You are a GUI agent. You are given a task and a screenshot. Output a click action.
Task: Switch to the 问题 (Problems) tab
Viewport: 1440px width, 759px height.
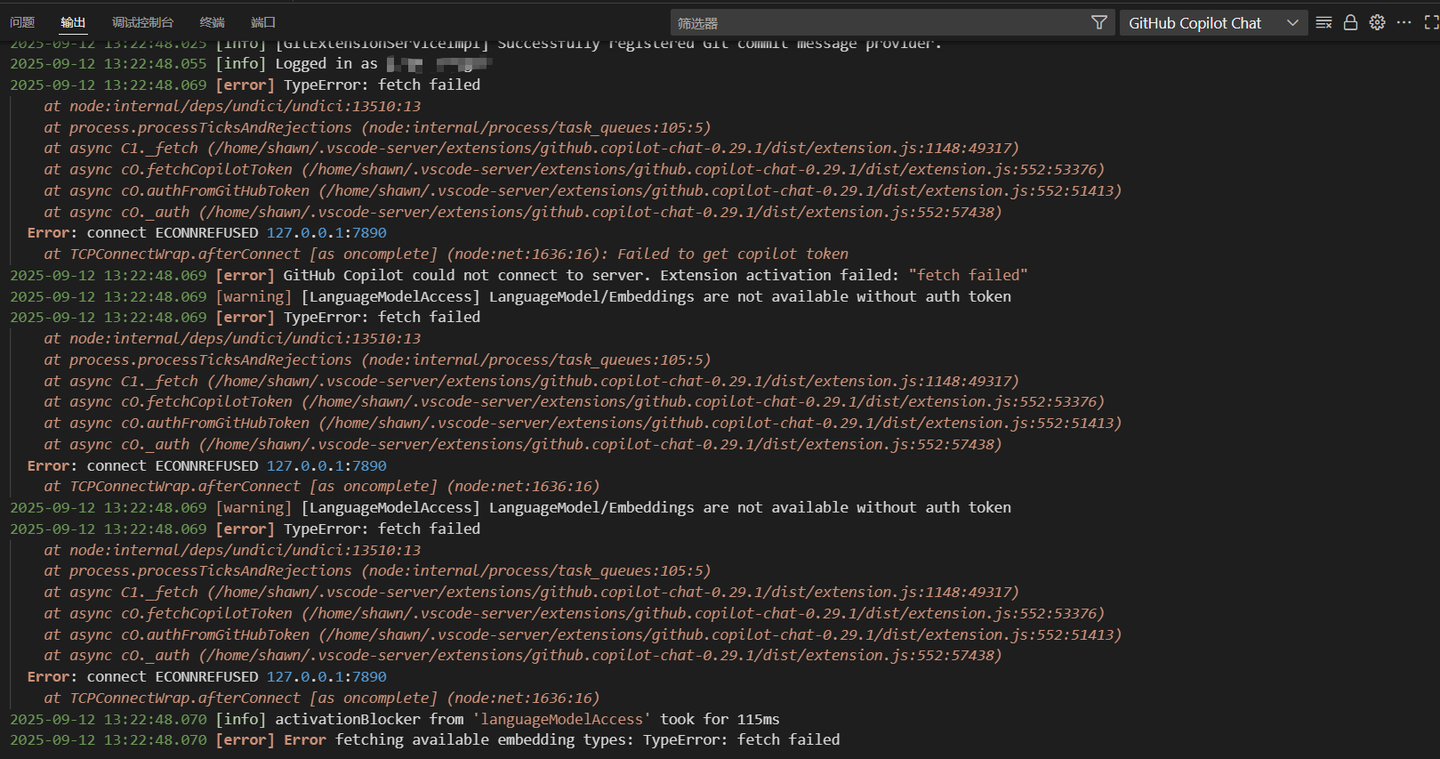pos(22,22)
